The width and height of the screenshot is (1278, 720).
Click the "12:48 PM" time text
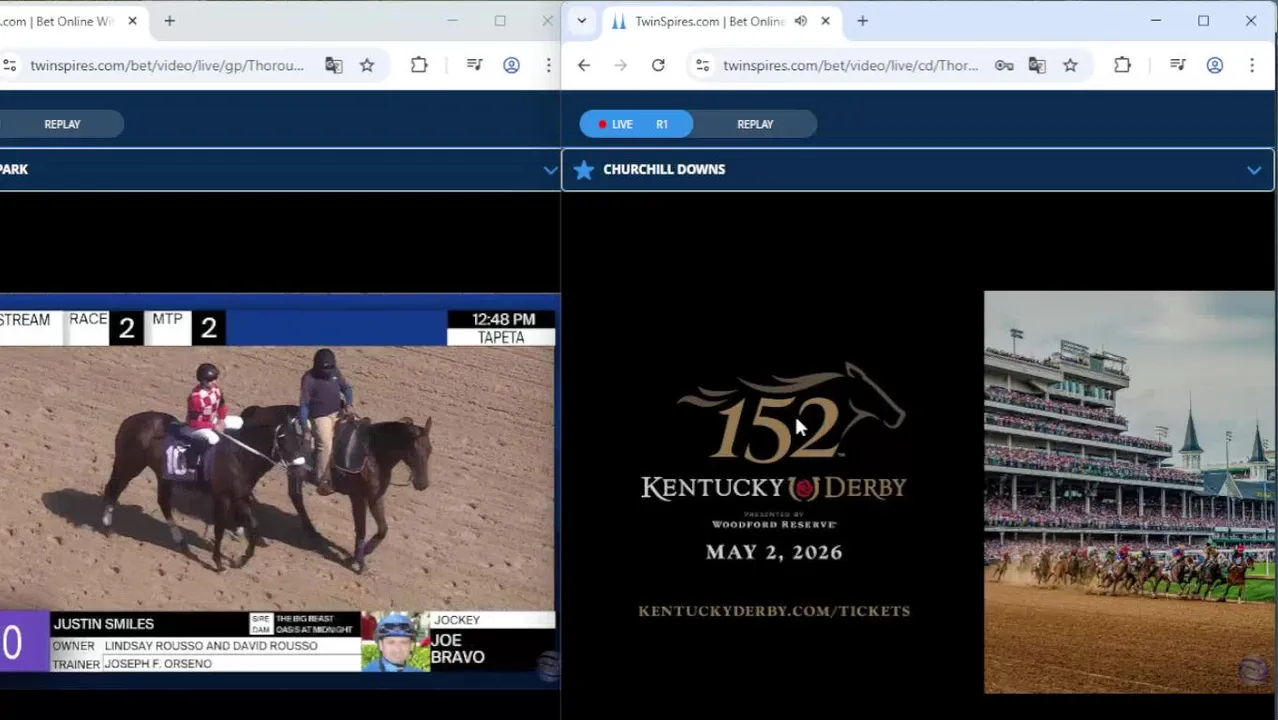[x=503, y=319]
